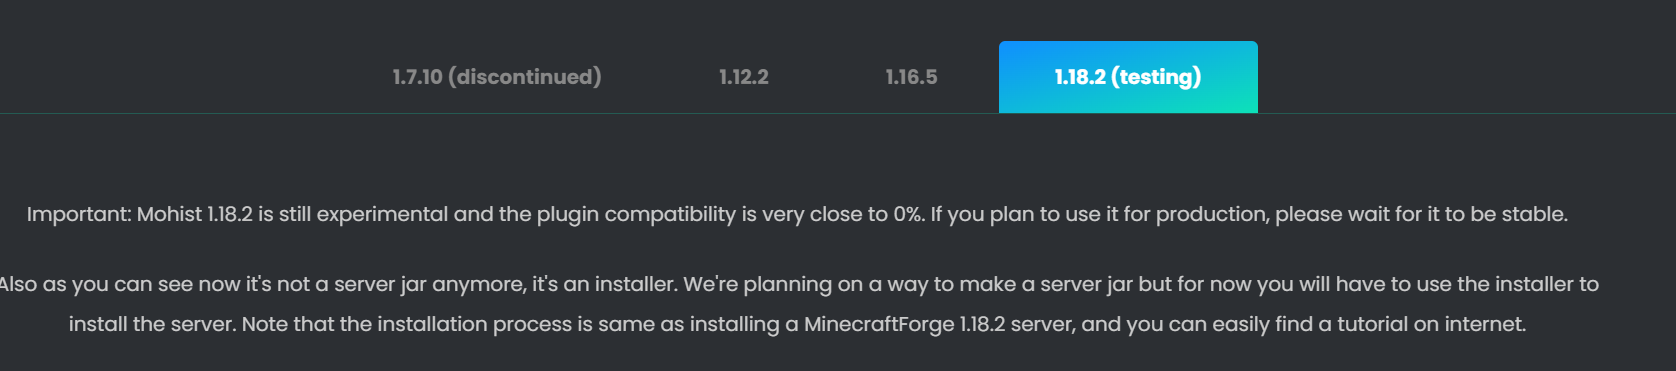
Task: Click the highlighted 1.18.2 (testing) tab
Action: tap(1128, 77)
